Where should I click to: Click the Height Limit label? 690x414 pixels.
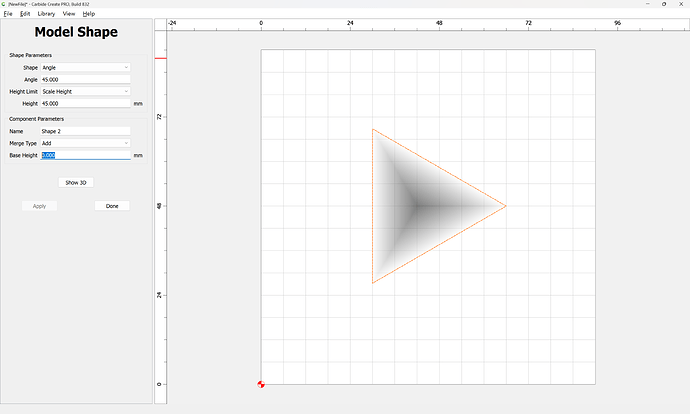coord(23,92)
